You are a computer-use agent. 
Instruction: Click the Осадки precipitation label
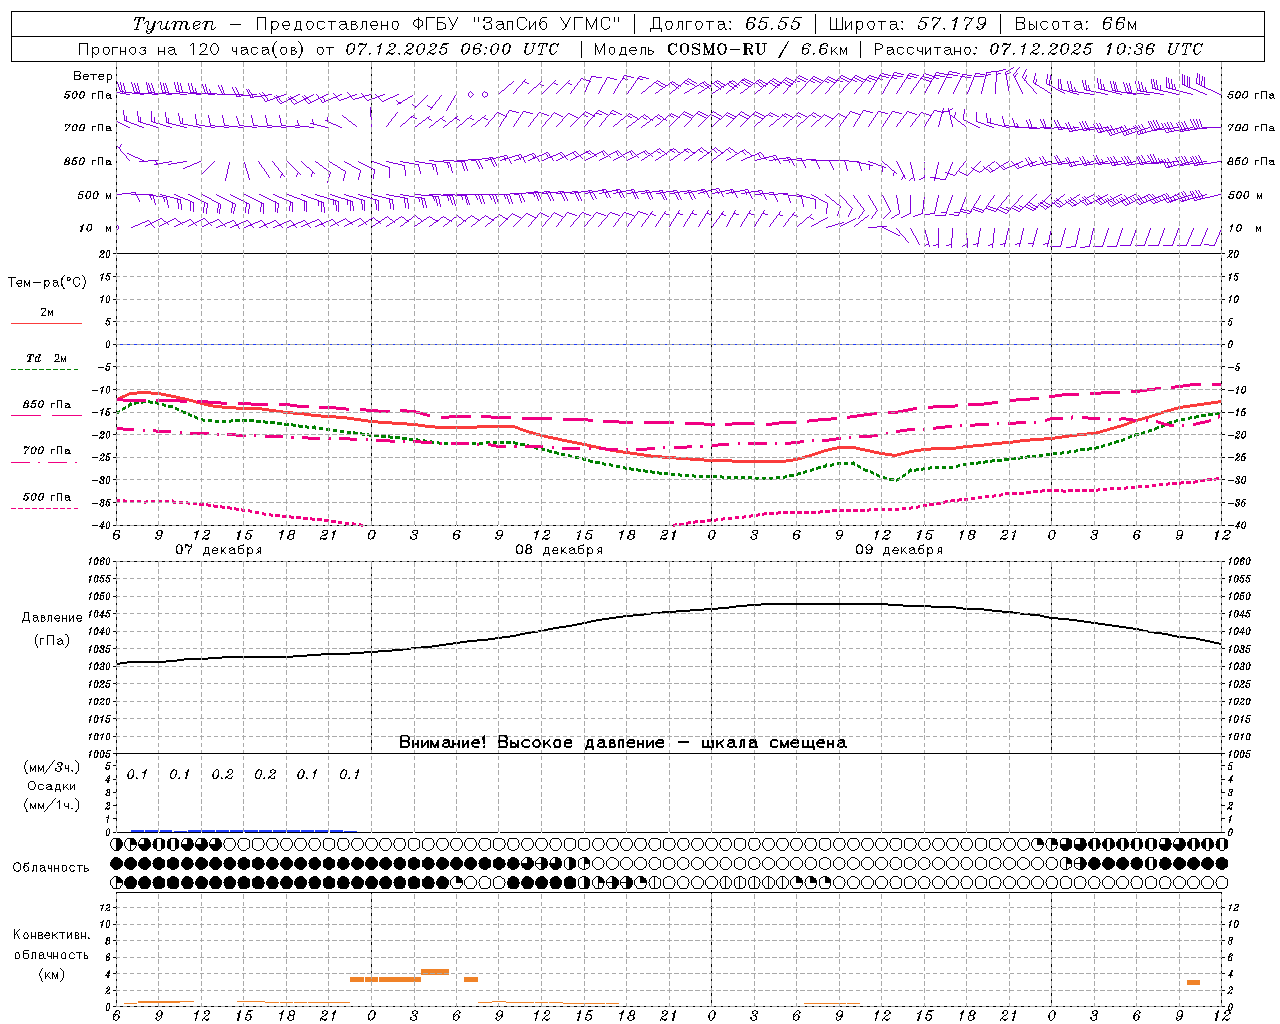[x=52, y=786]
